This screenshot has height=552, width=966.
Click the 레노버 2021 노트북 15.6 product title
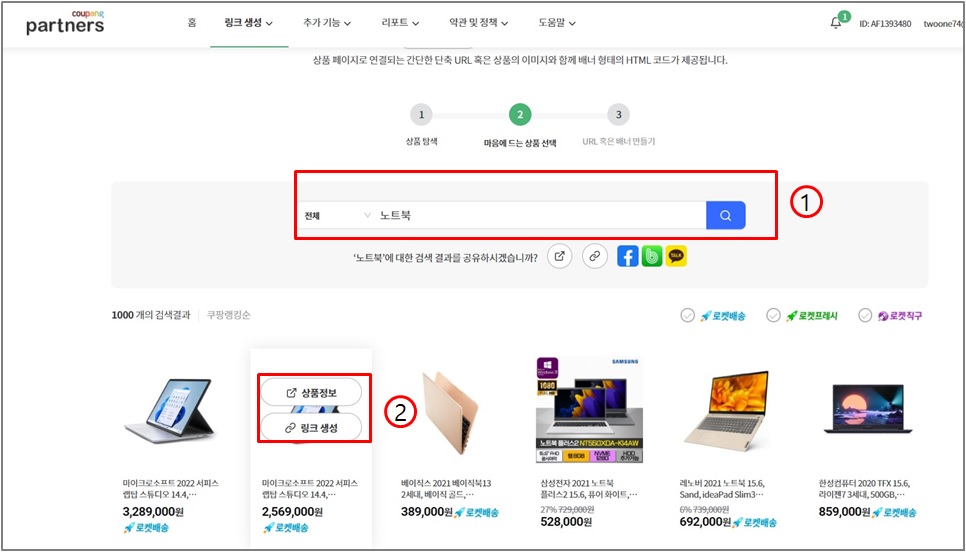tap(721, 489)
